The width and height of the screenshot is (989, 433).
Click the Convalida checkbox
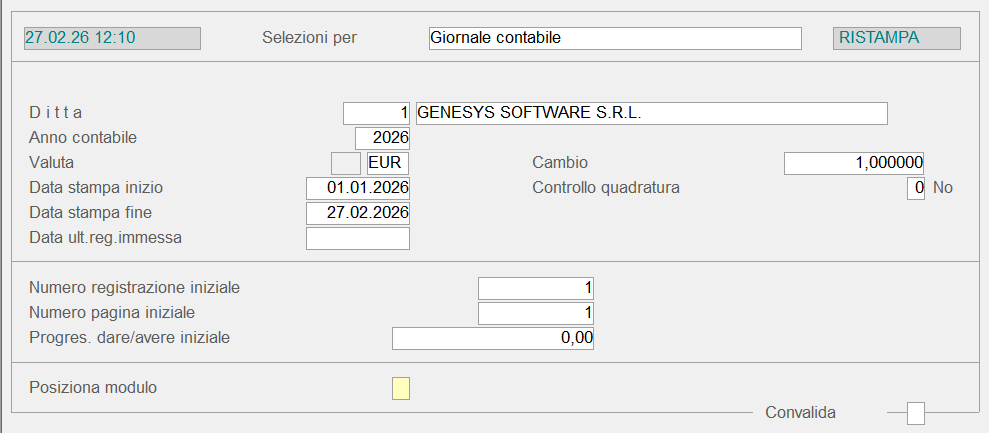(x=916, y=413)
